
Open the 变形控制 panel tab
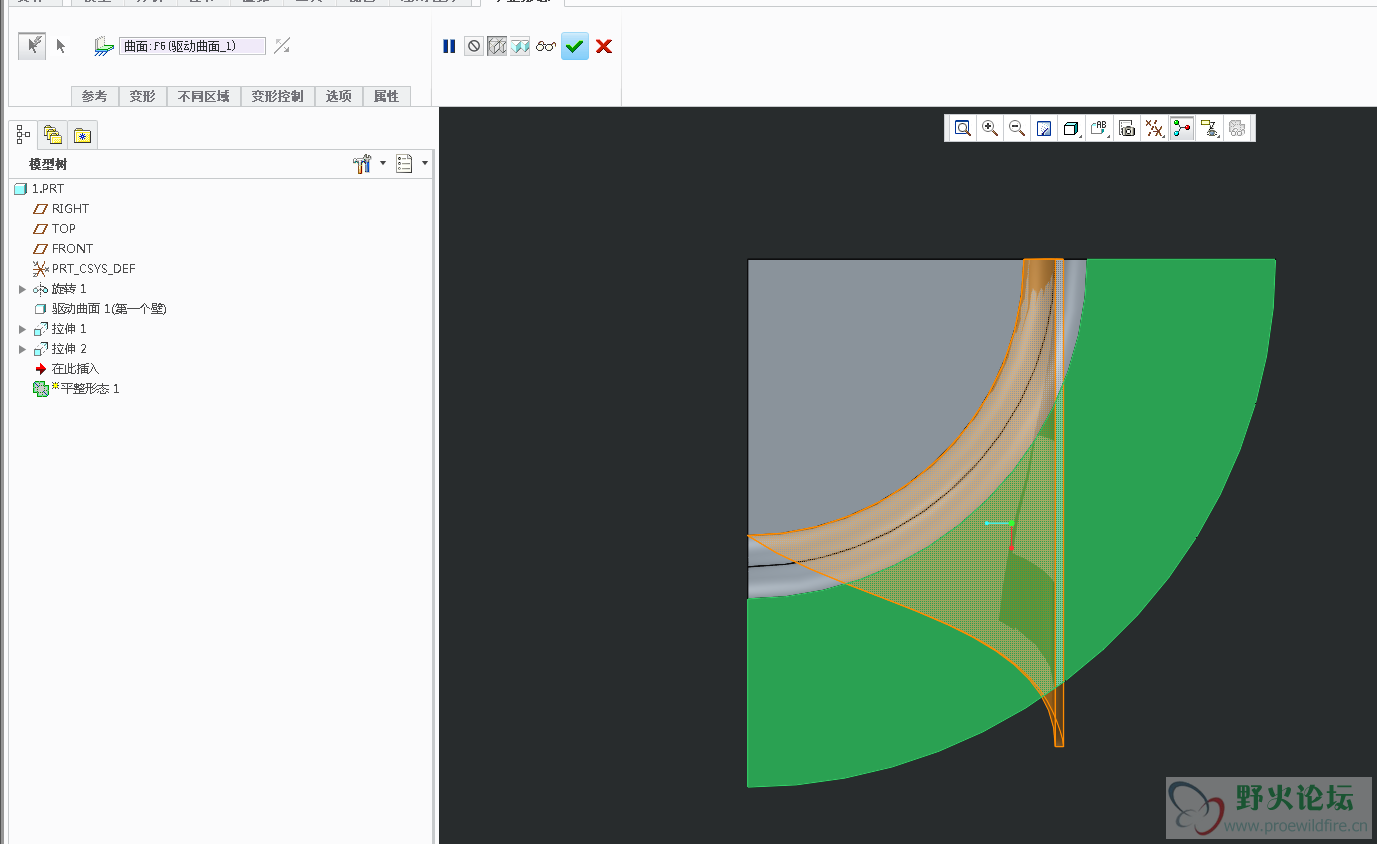[277, 96]
